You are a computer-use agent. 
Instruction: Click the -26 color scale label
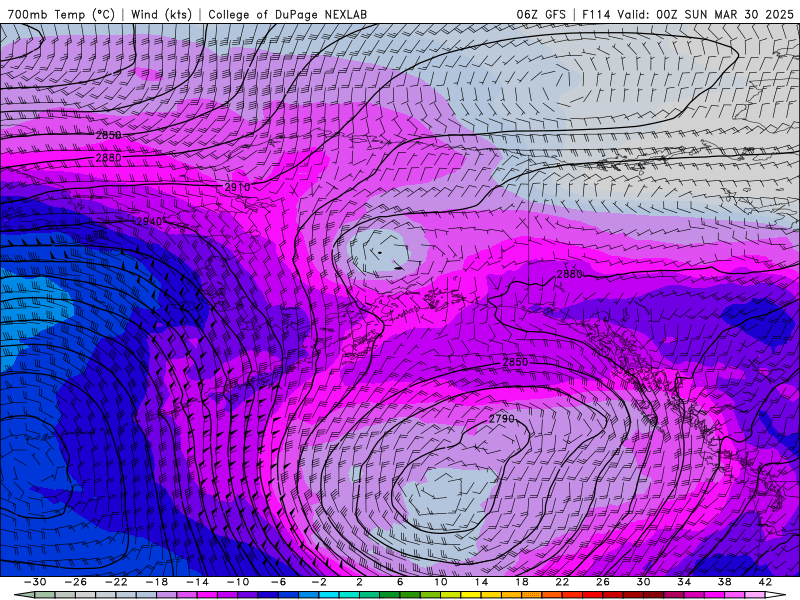tap(76, 582)
